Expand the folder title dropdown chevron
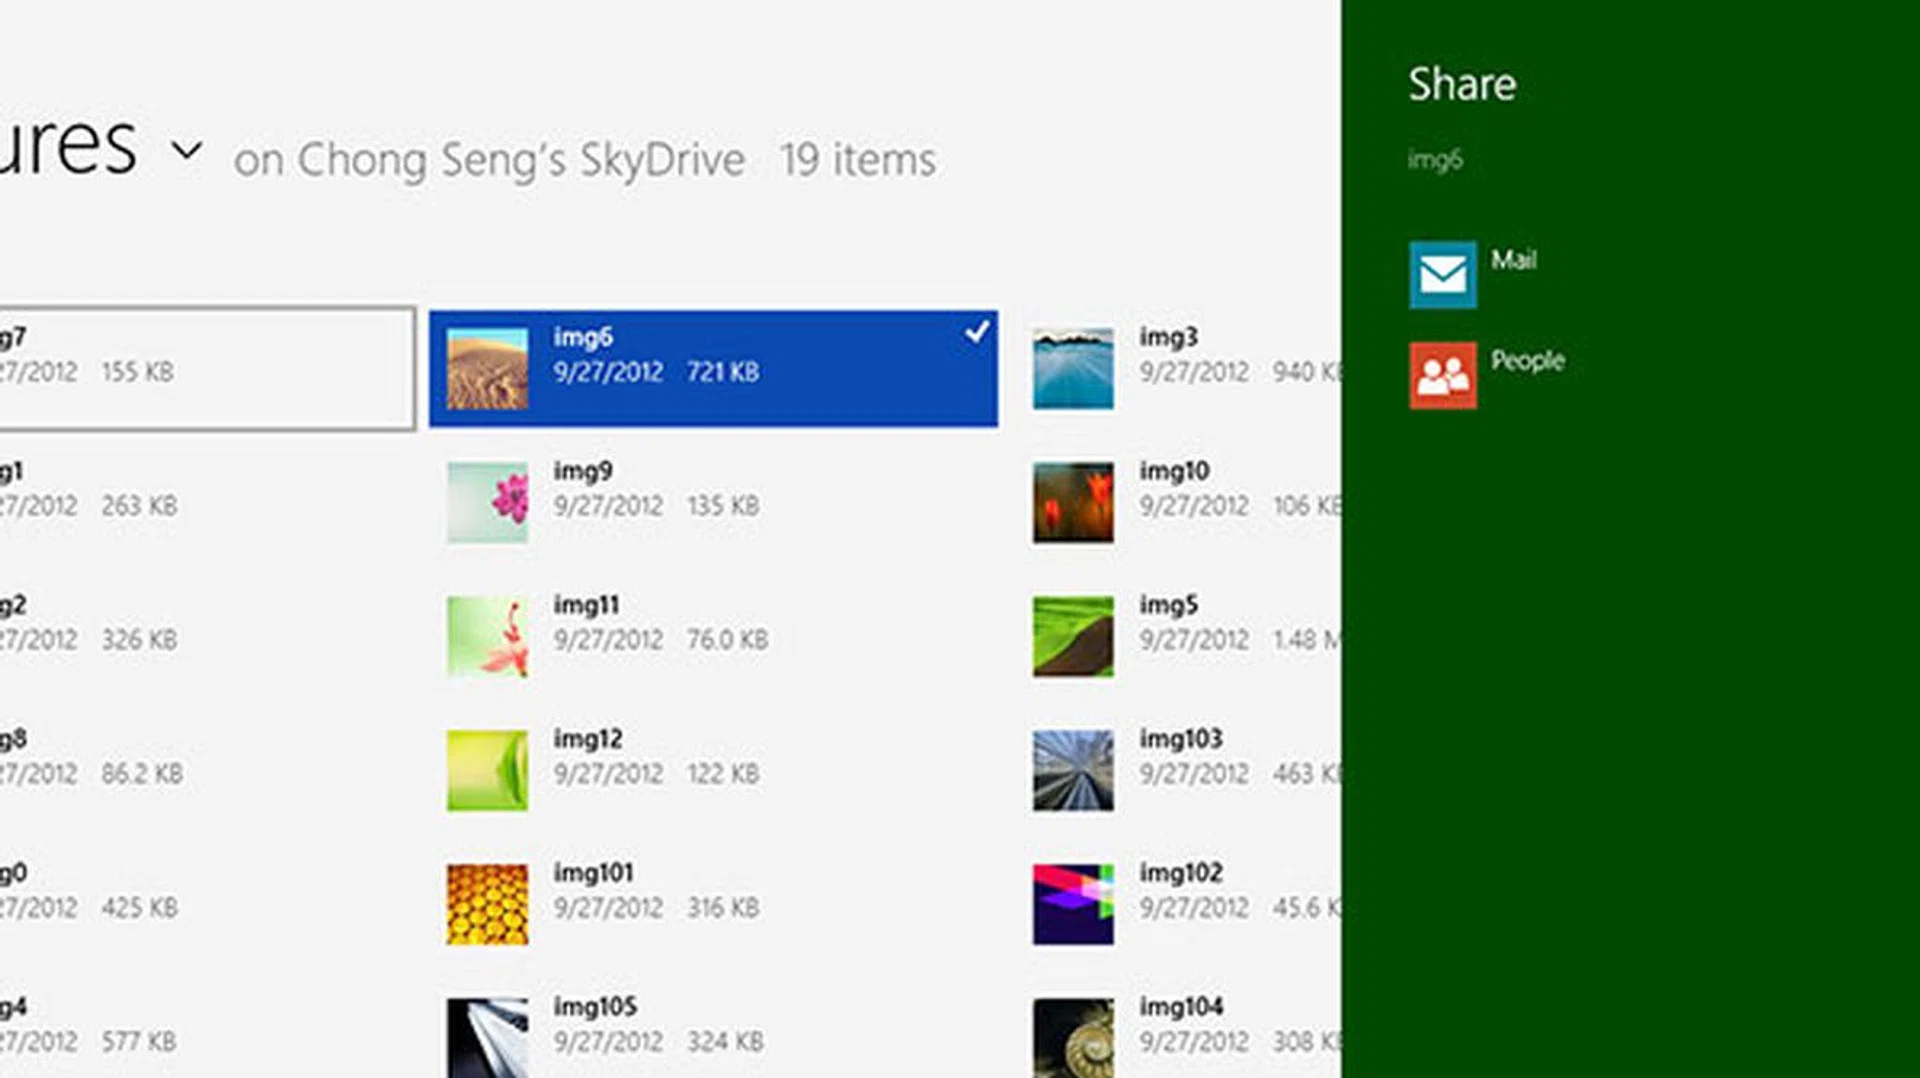Screen dimensions: 1920x1078 coord(187,151)
